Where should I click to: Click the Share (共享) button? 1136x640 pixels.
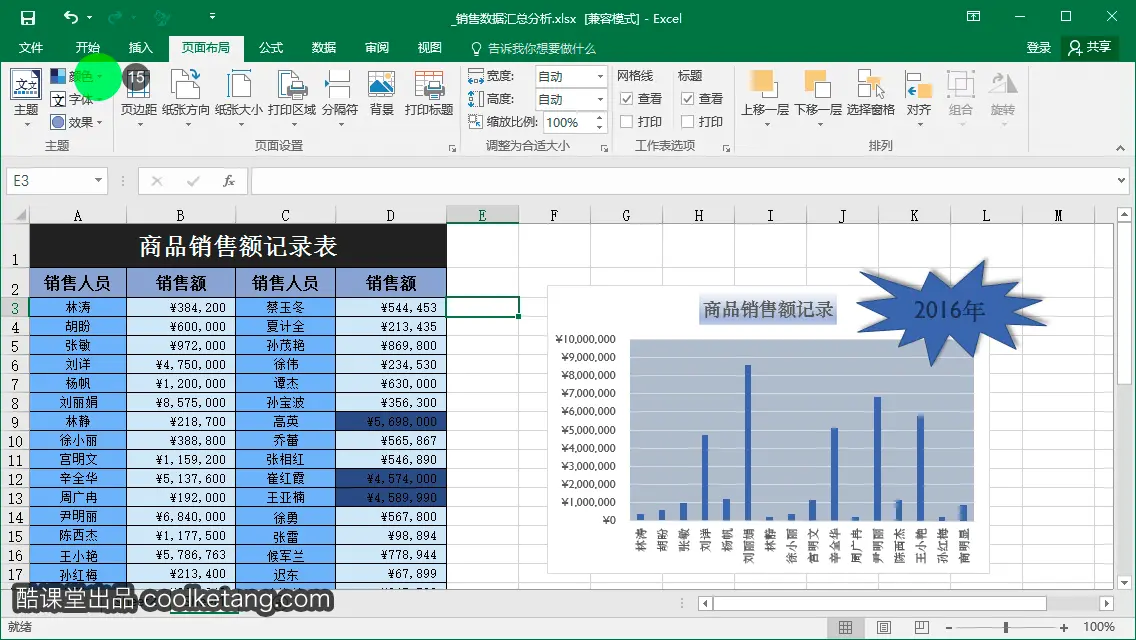tap(1090, 48)
